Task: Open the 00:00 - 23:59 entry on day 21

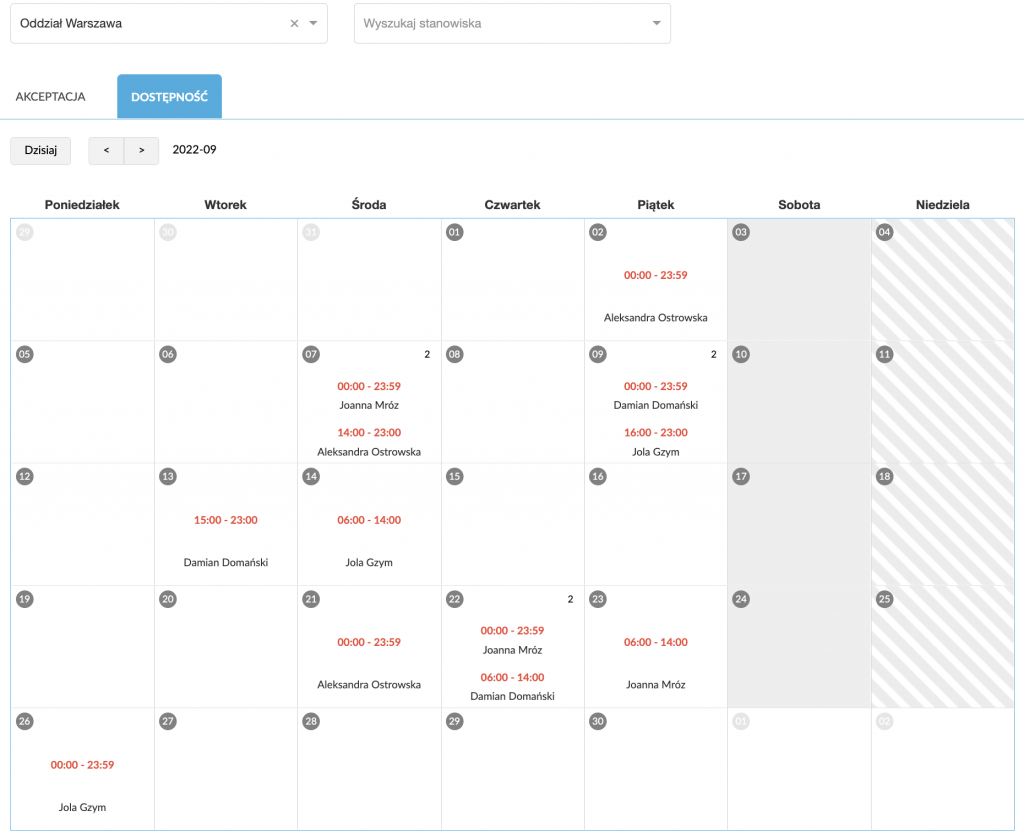Action: coord(369,642)
